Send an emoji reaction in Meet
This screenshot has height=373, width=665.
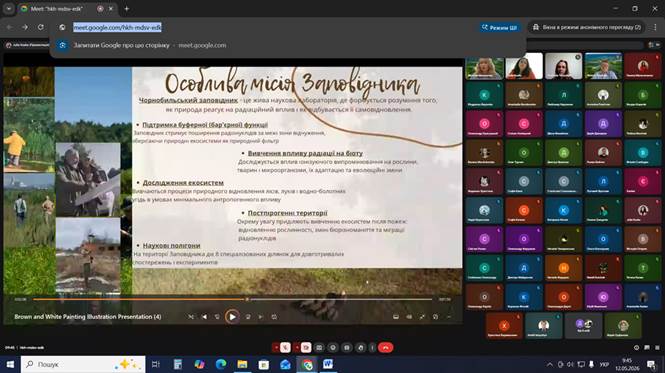coord(333,348)
